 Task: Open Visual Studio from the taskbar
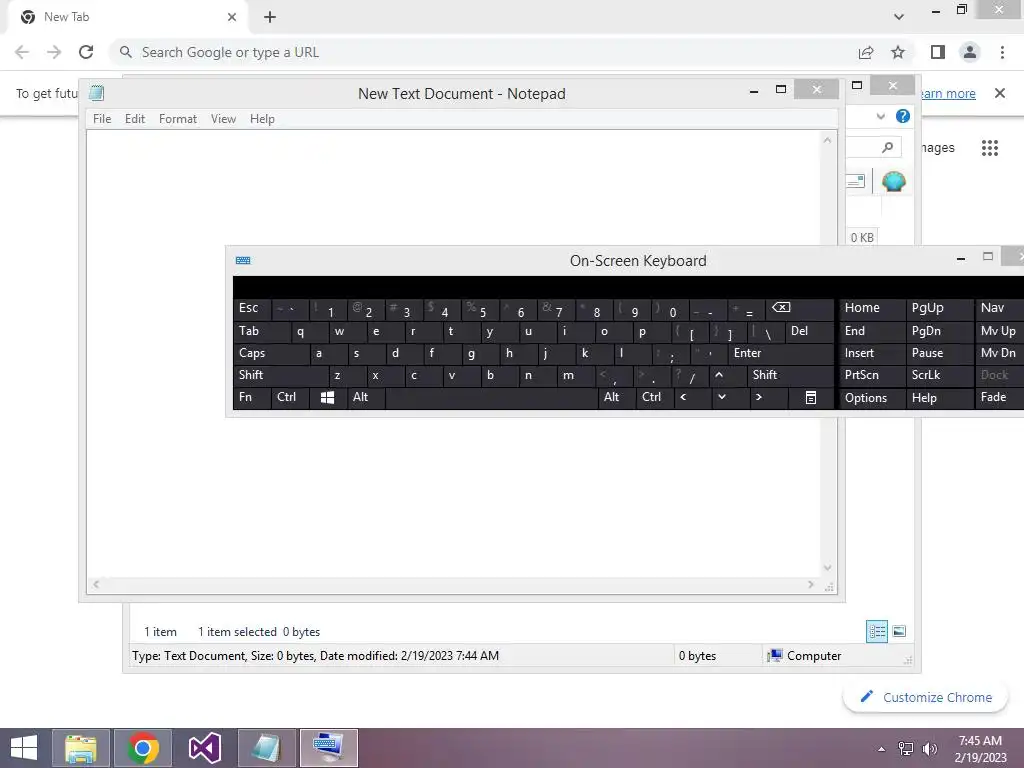click(204, 748)
